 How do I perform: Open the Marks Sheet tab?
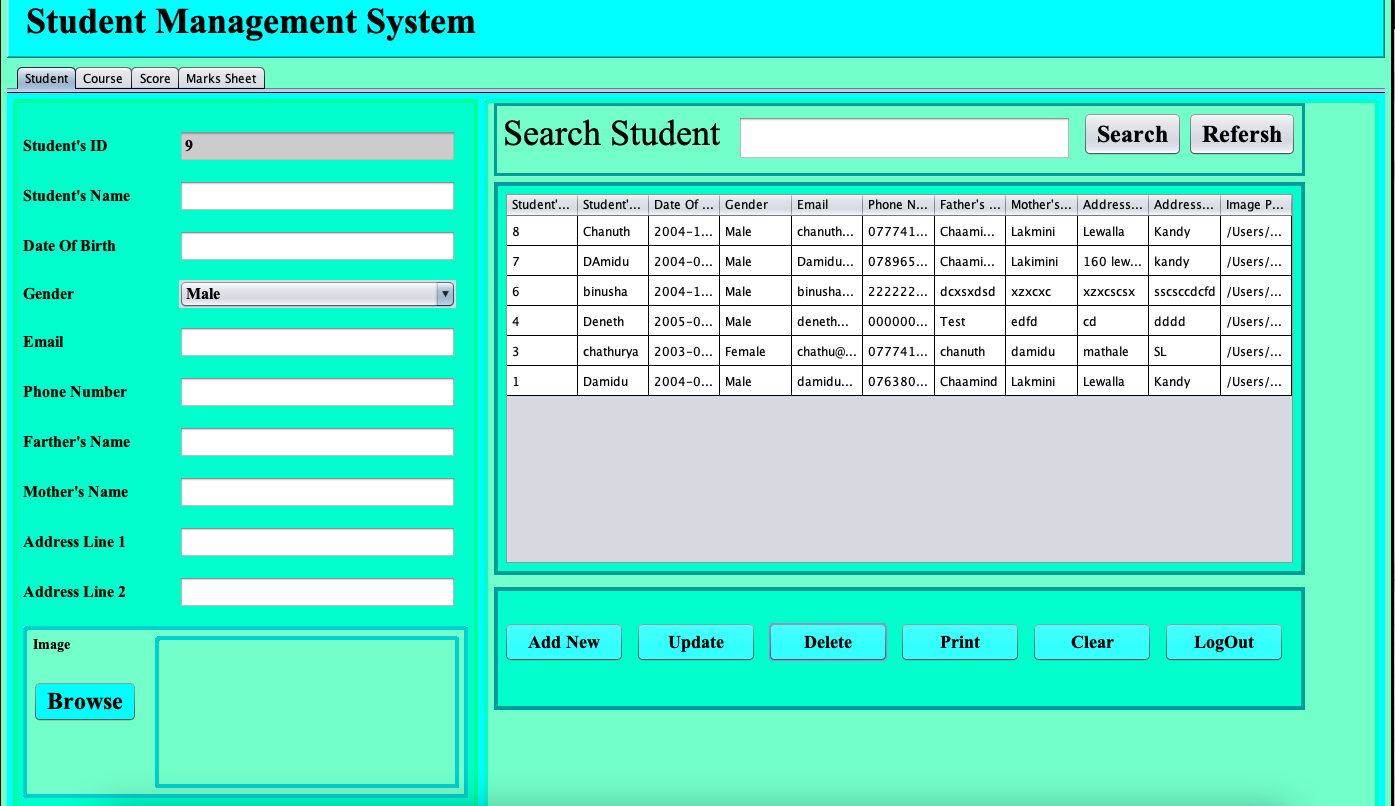tap(220, 77)
